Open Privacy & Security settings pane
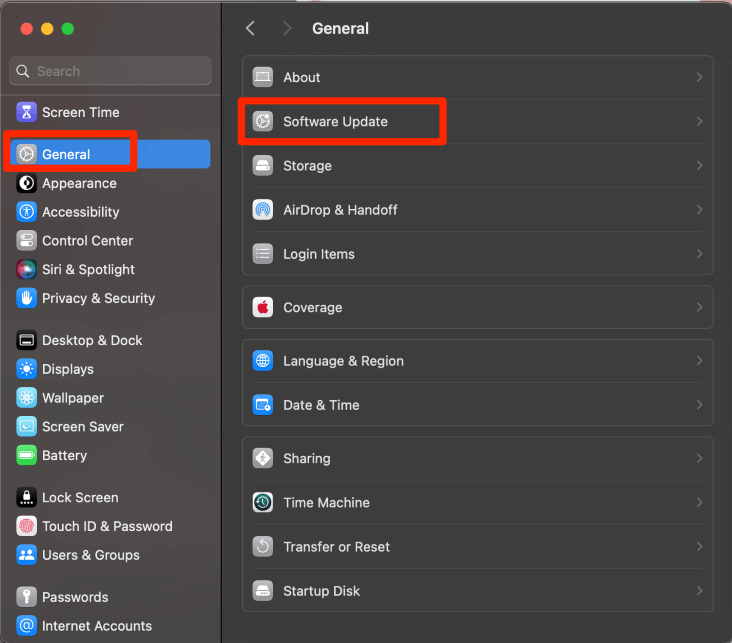The image size is (732, 643). [98, 298]
